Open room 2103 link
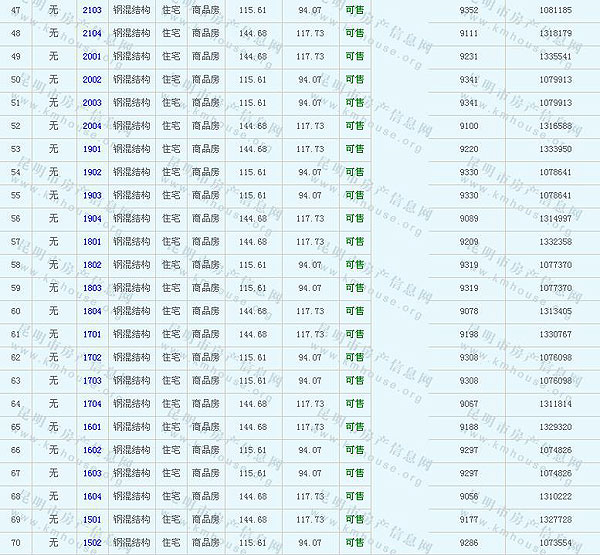The height and width of the screenshot is (555, 600). click(92, 10)
